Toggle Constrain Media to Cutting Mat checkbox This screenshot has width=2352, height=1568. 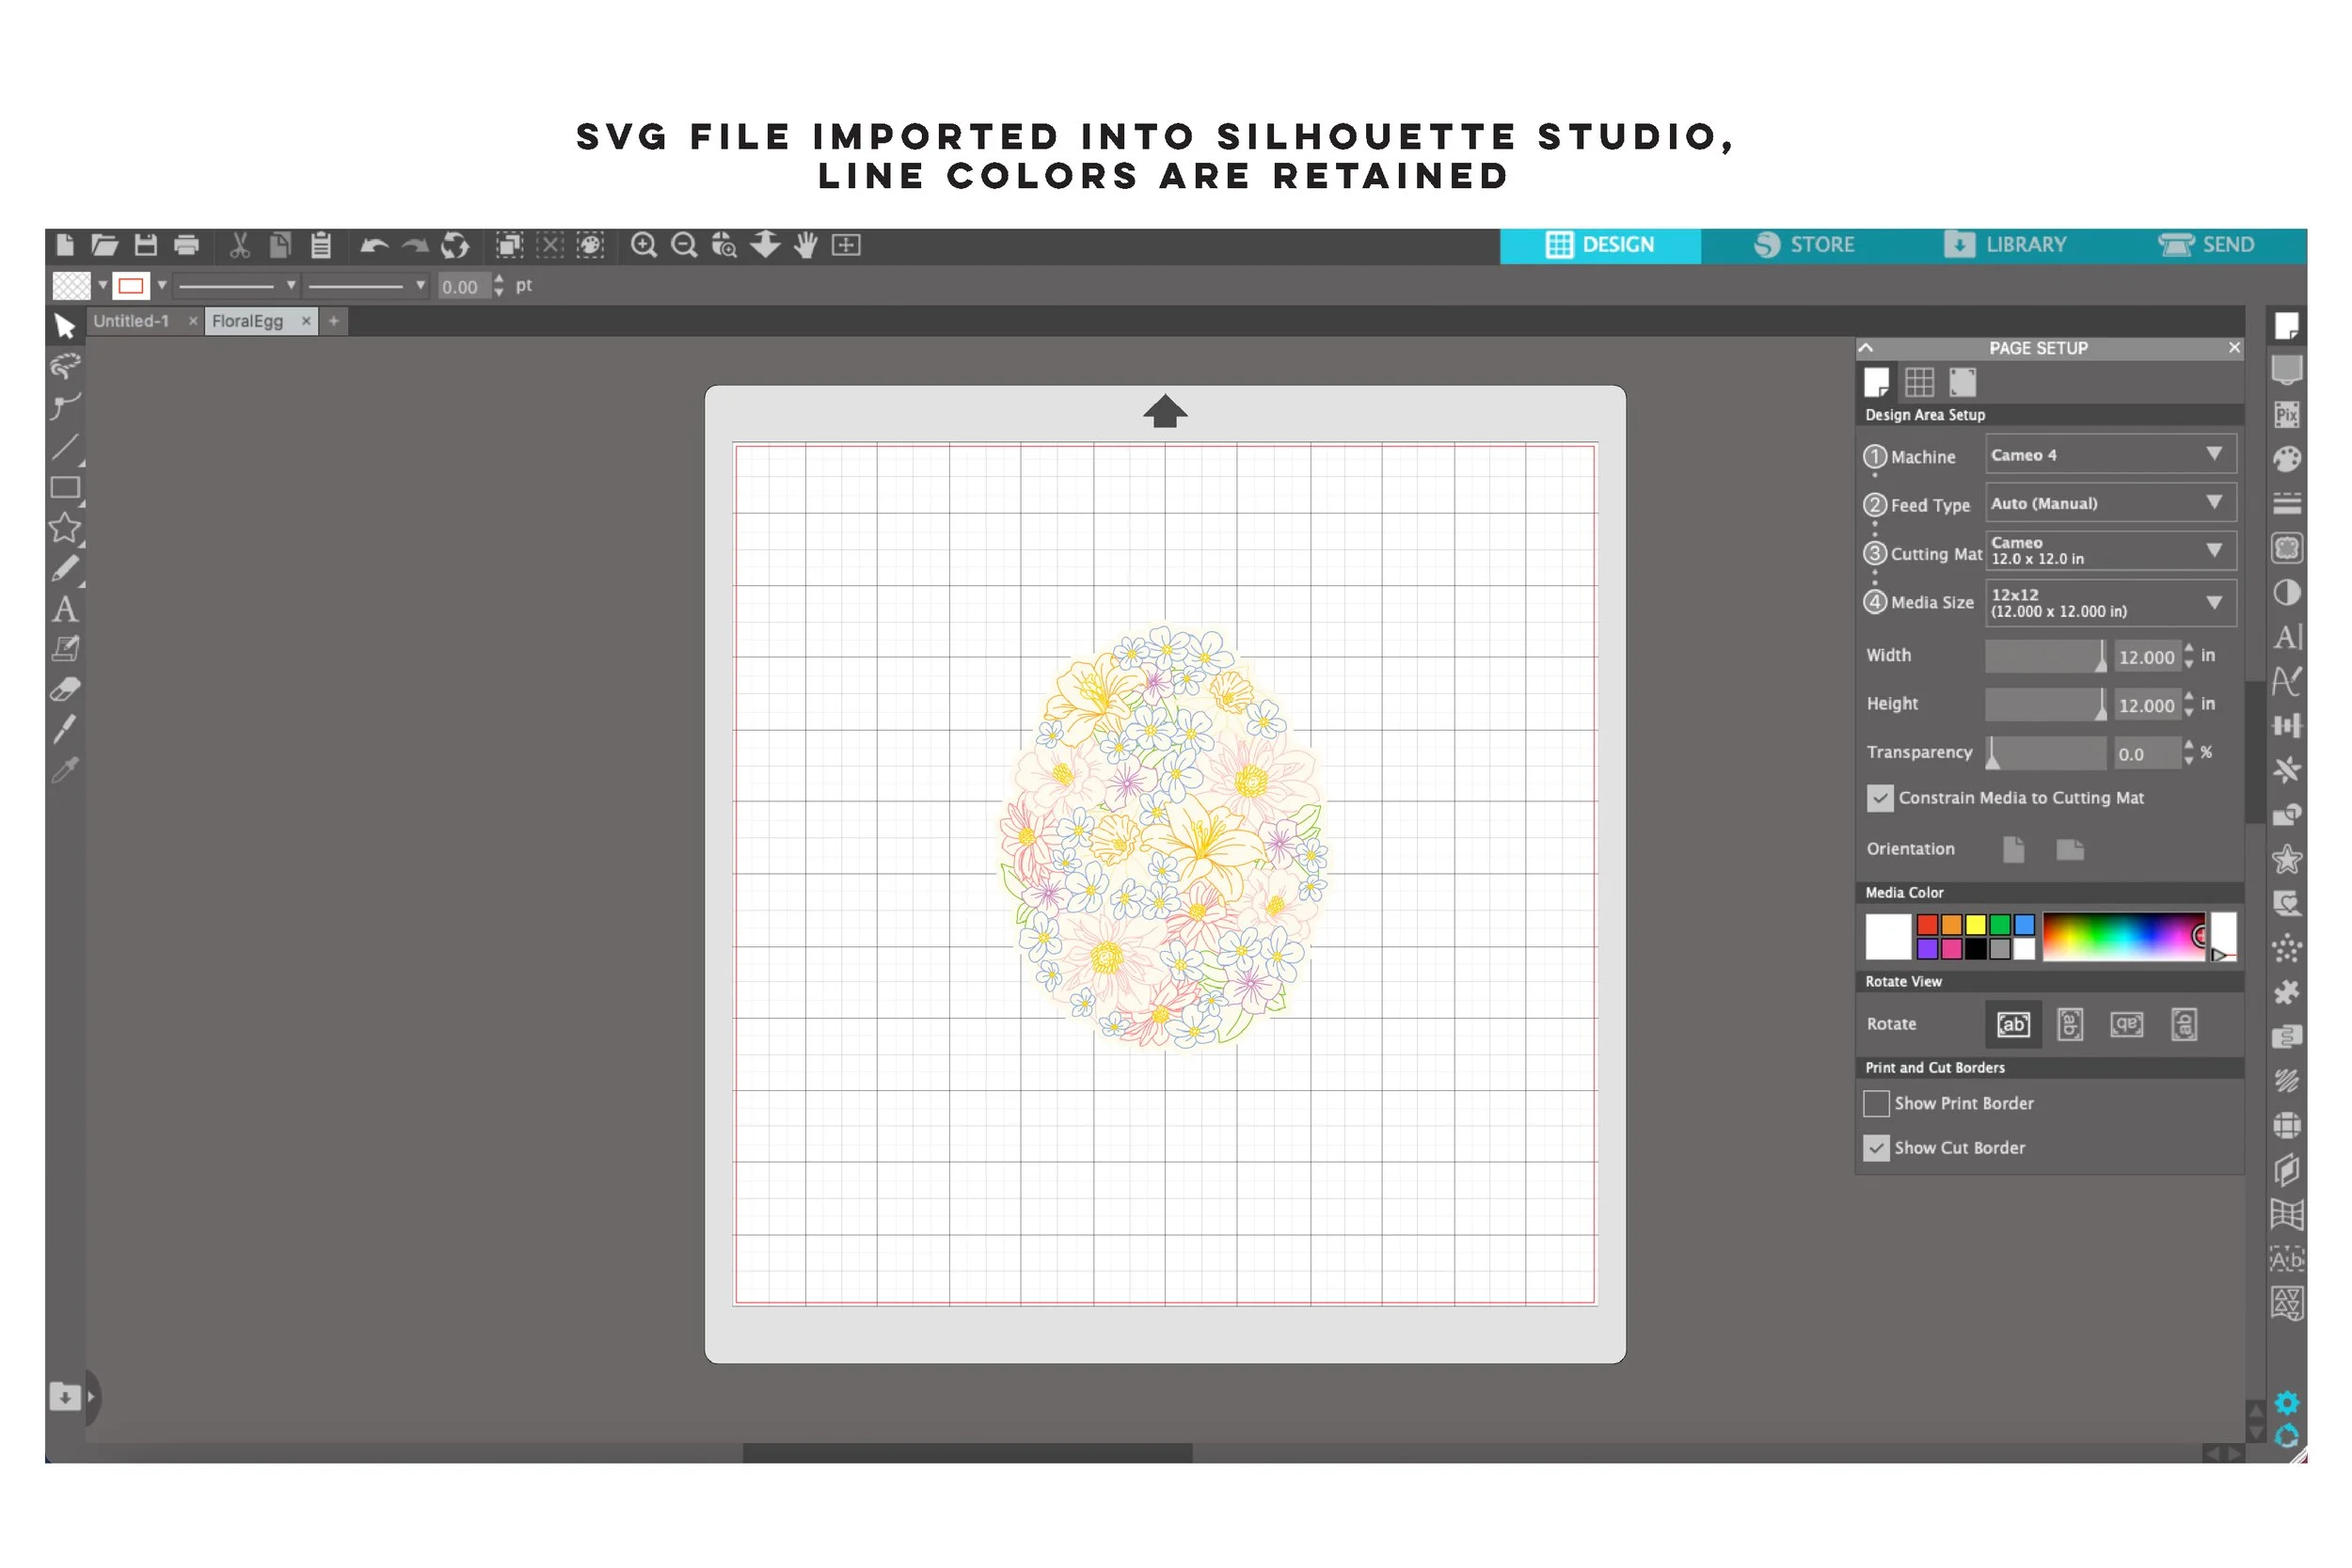click(x=1879, y=798)
